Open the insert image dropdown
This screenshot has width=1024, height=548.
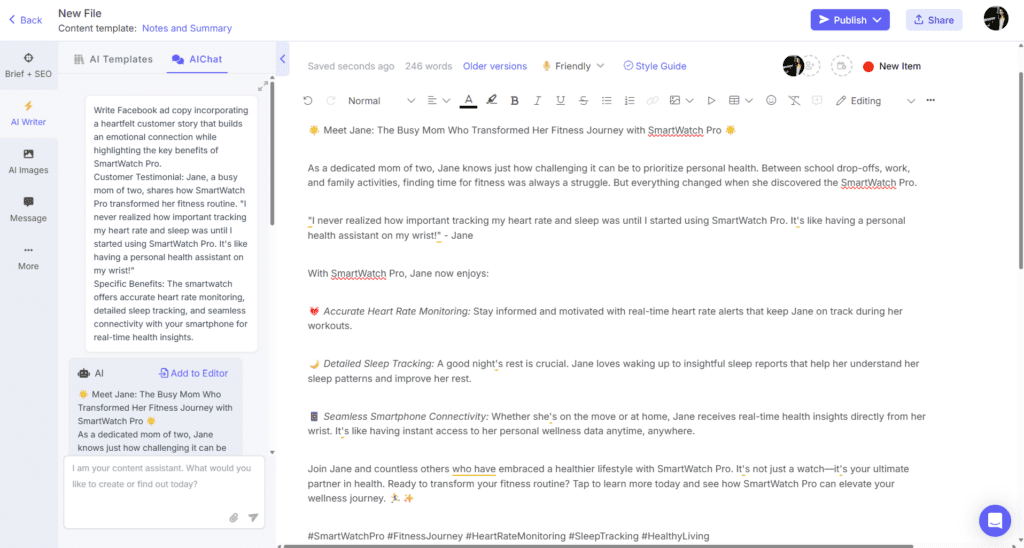680,101
